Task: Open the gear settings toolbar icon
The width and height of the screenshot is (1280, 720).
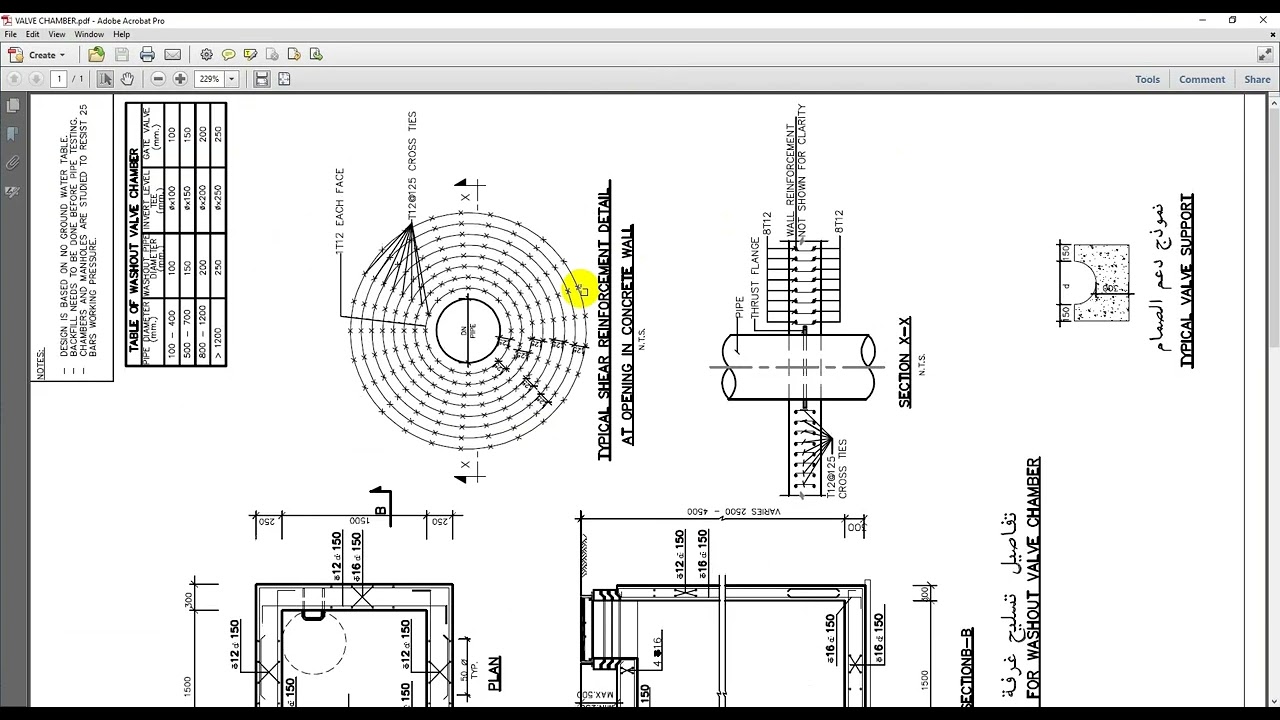Action: [x=206, y=55]
